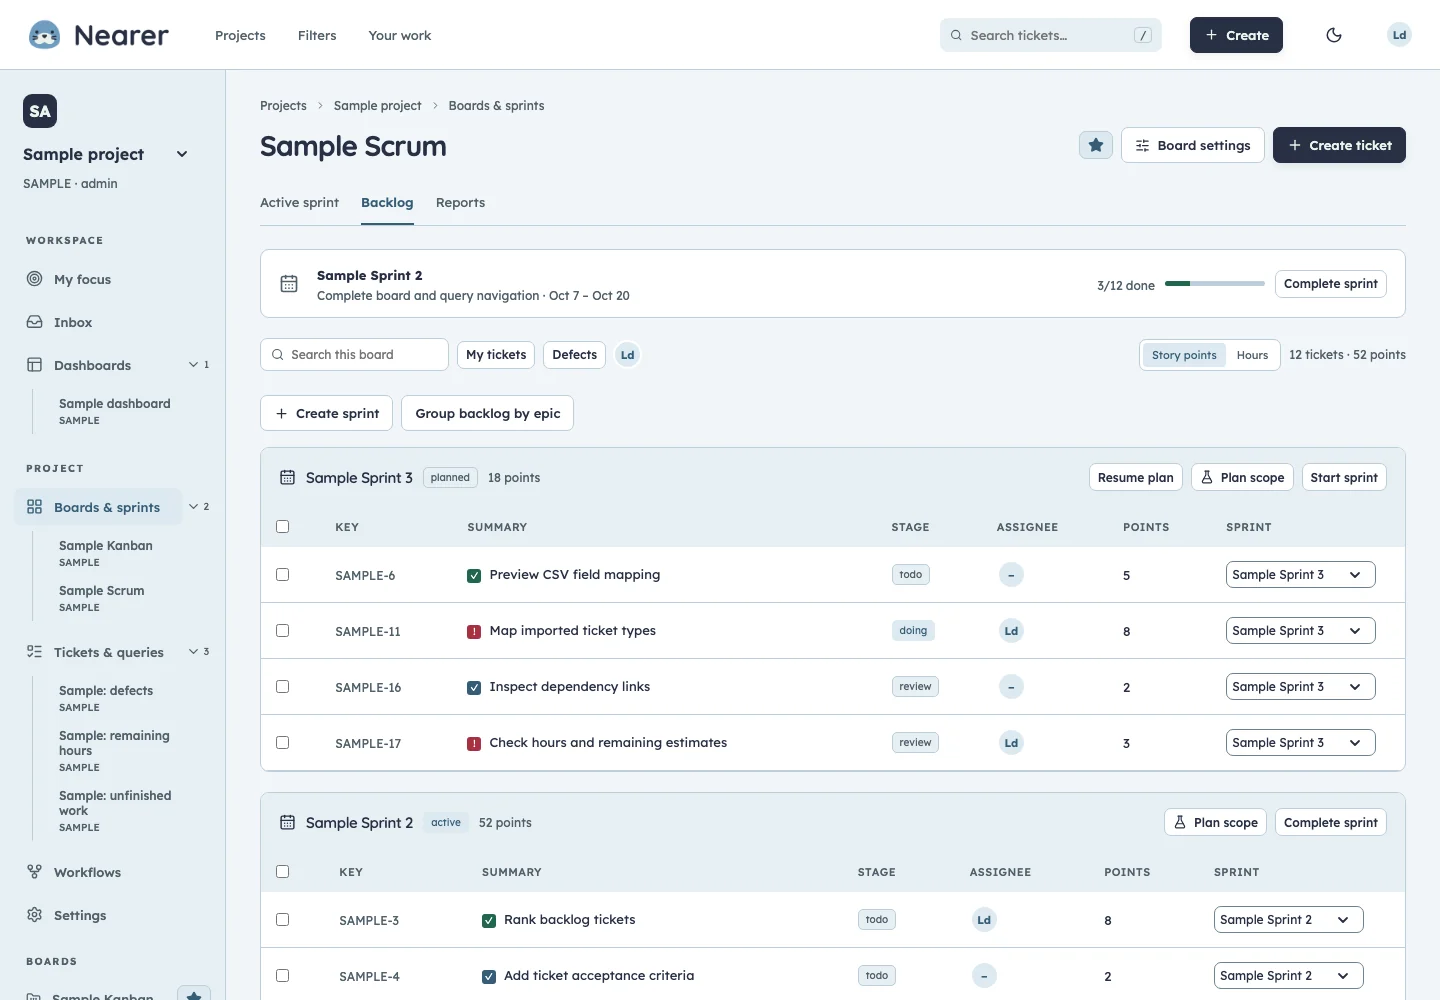Switch to Active sprint tab
This screenshot has width=1440, height=1000.
click(x=299, y=203)
